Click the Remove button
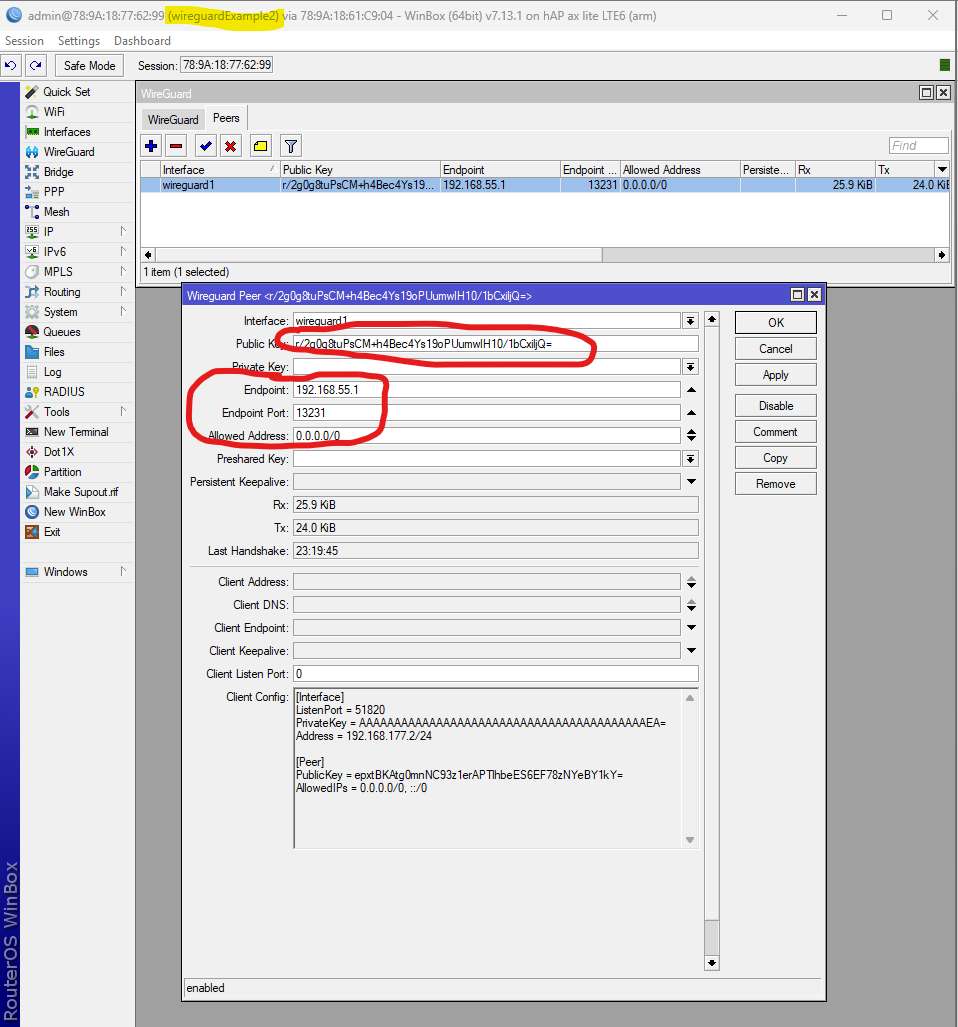Screen dimensions: 958x1027 (775, 483)
